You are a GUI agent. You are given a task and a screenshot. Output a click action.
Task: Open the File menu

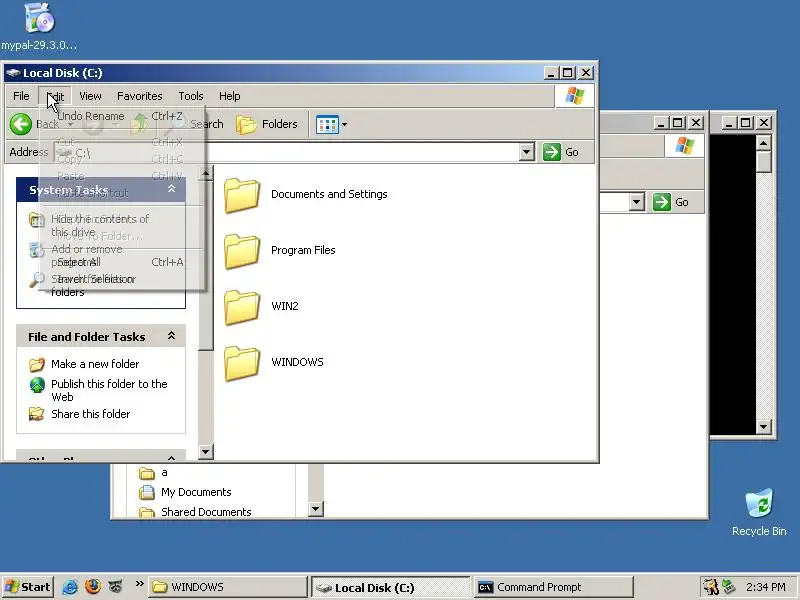(21, 96)
